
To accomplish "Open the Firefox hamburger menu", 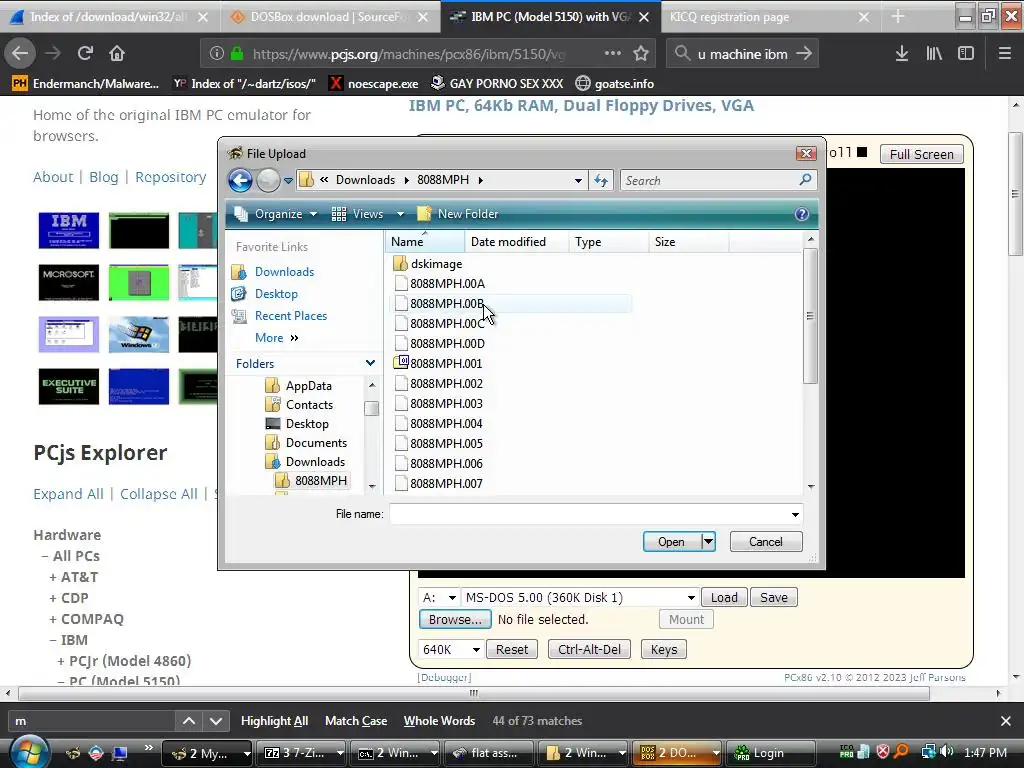I will pos(1005,54).
